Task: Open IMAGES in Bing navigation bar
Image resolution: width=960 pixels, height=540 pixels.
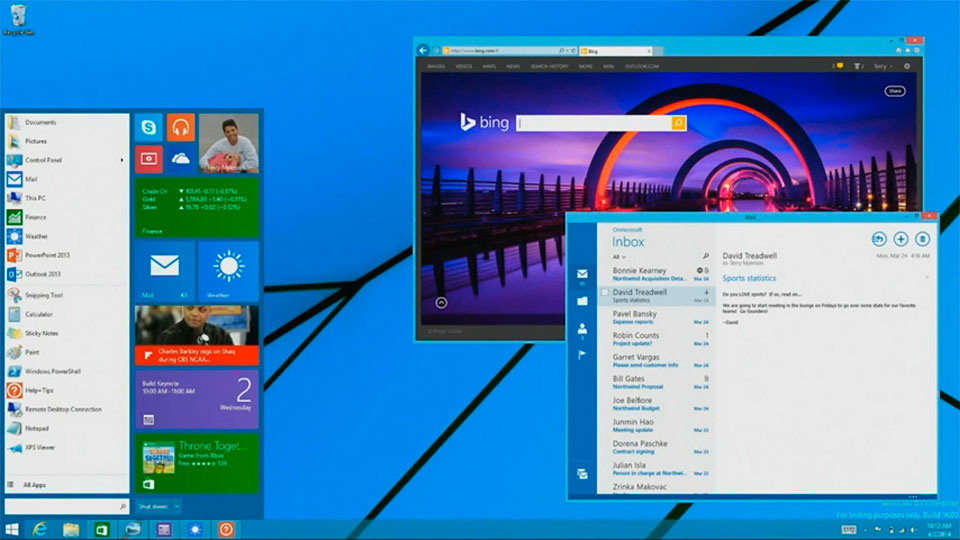Action: 437,66
